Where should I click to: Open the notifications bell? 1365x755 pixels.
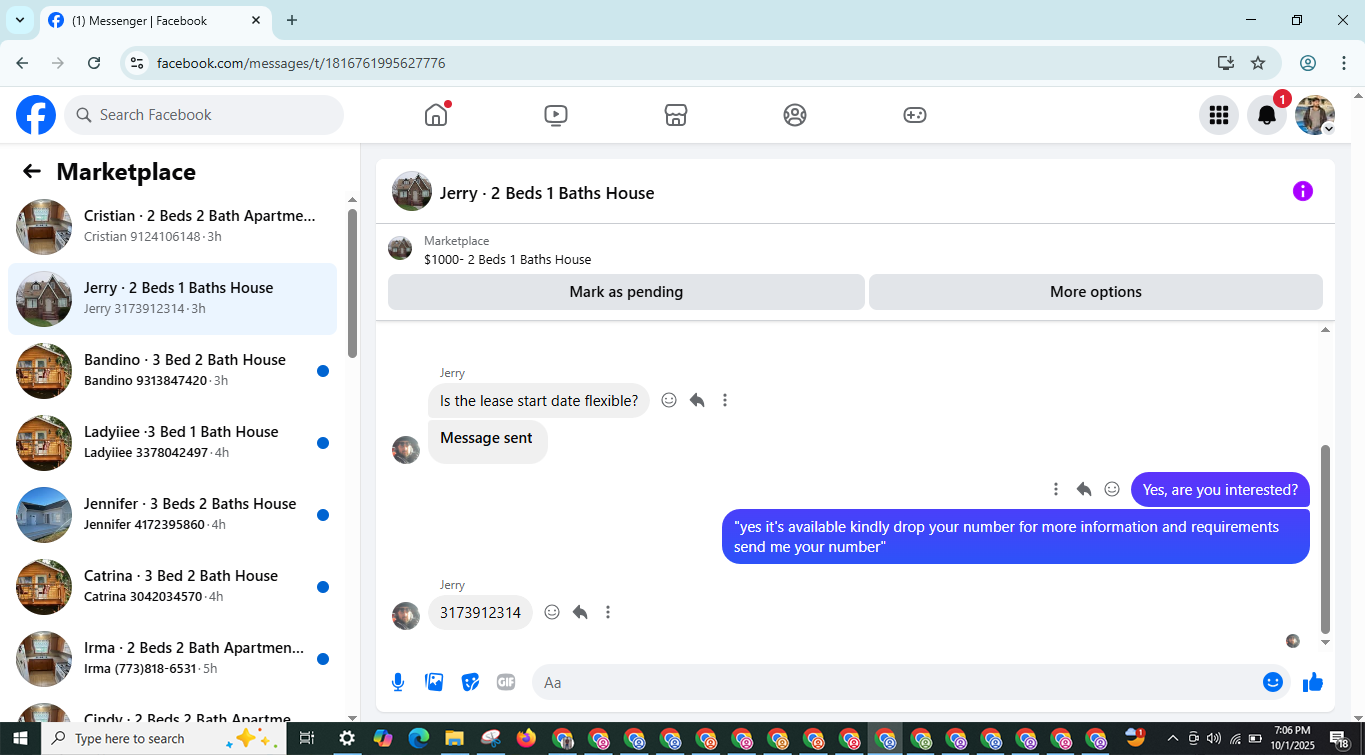pyautogui.click(x=1267, y=115)
